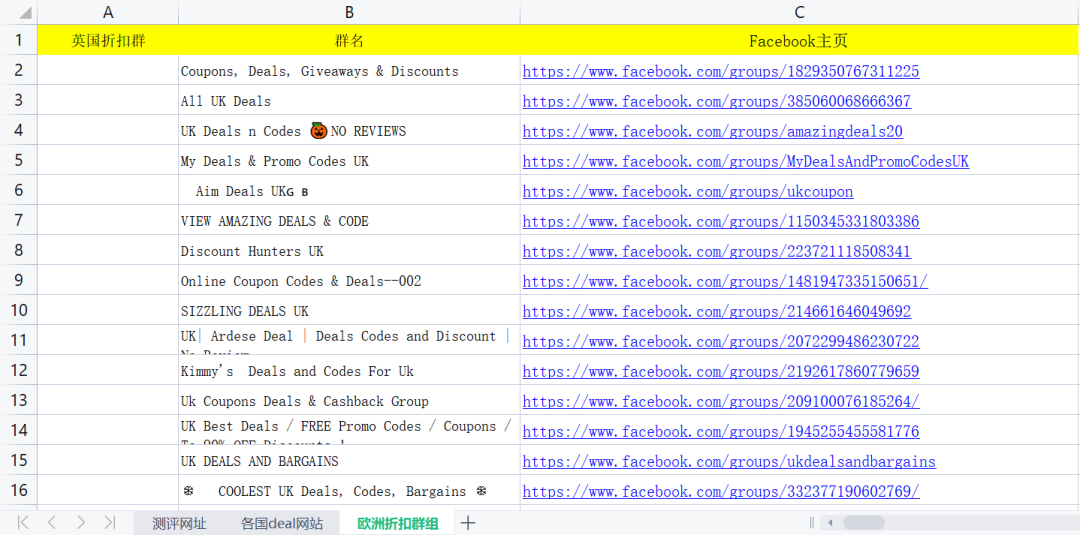Open link groups/1945255455581776
1080x535 pixels.
720,432
